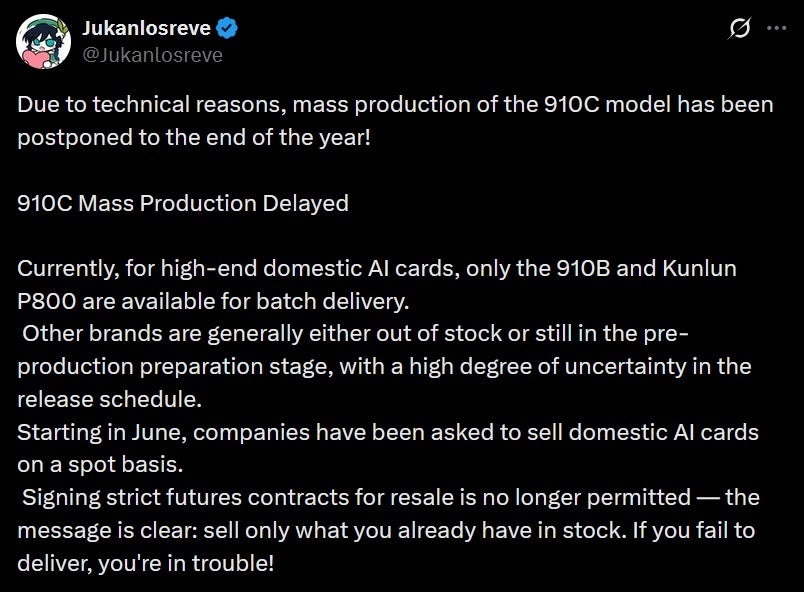
Task: Click the Grok slashed-circle icon
Action: 739,28
